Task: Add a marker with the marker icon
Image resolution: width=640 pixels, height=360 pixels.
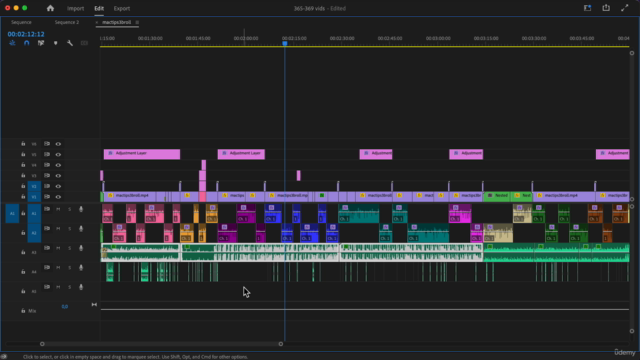Action: click(56, 43)
